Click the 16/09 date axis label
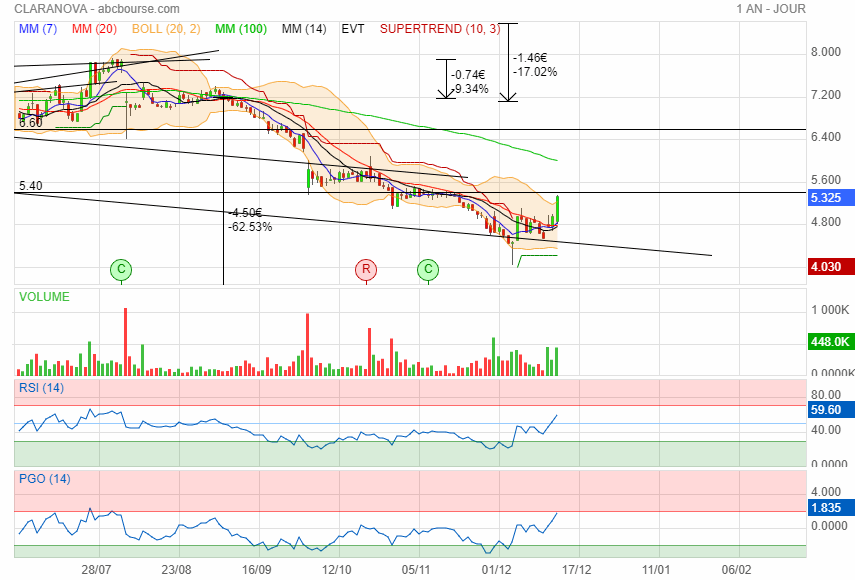Screen dimensions: 855x580 (256, 570)
